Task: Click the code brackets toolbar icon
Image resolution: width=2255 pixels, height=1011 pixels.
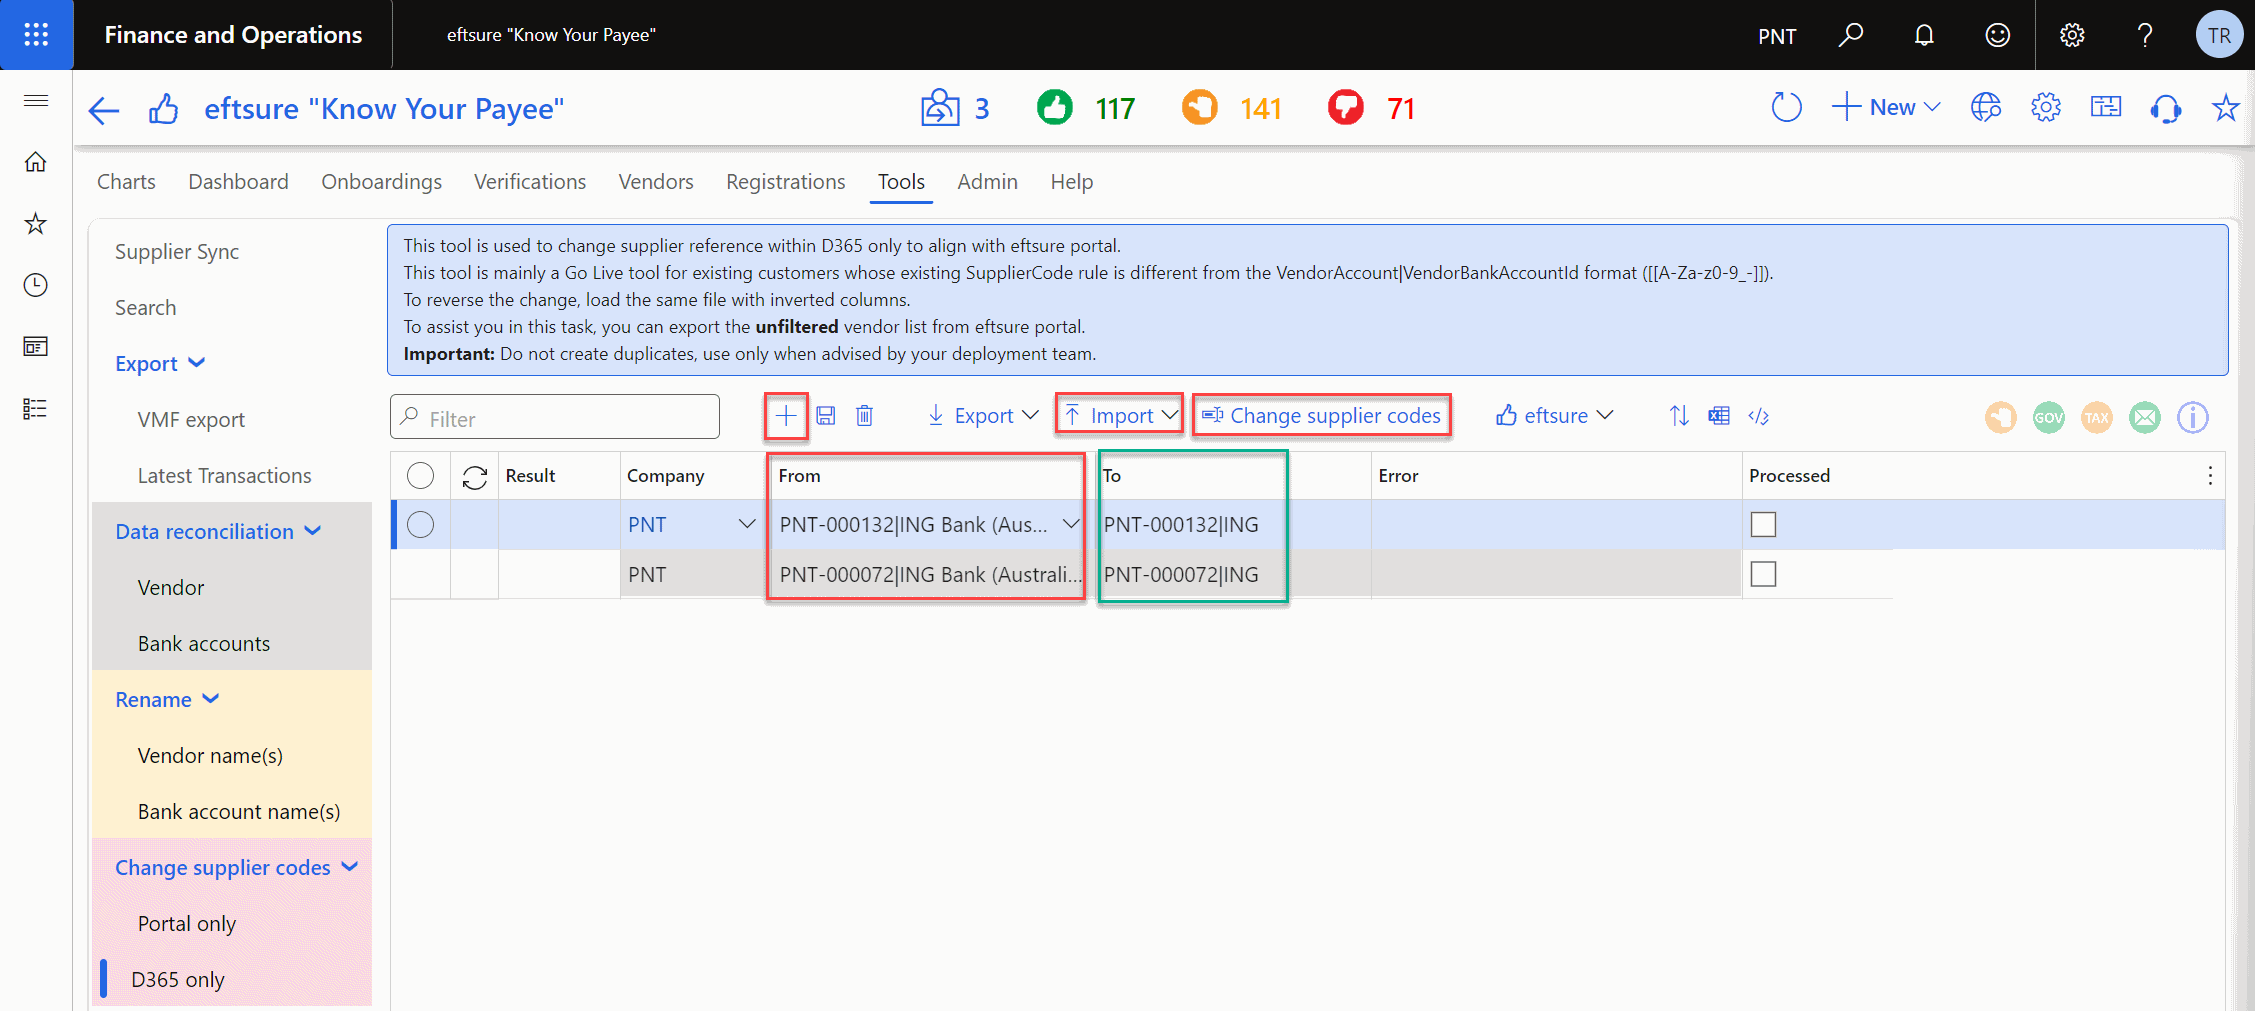Action: 1759,416
